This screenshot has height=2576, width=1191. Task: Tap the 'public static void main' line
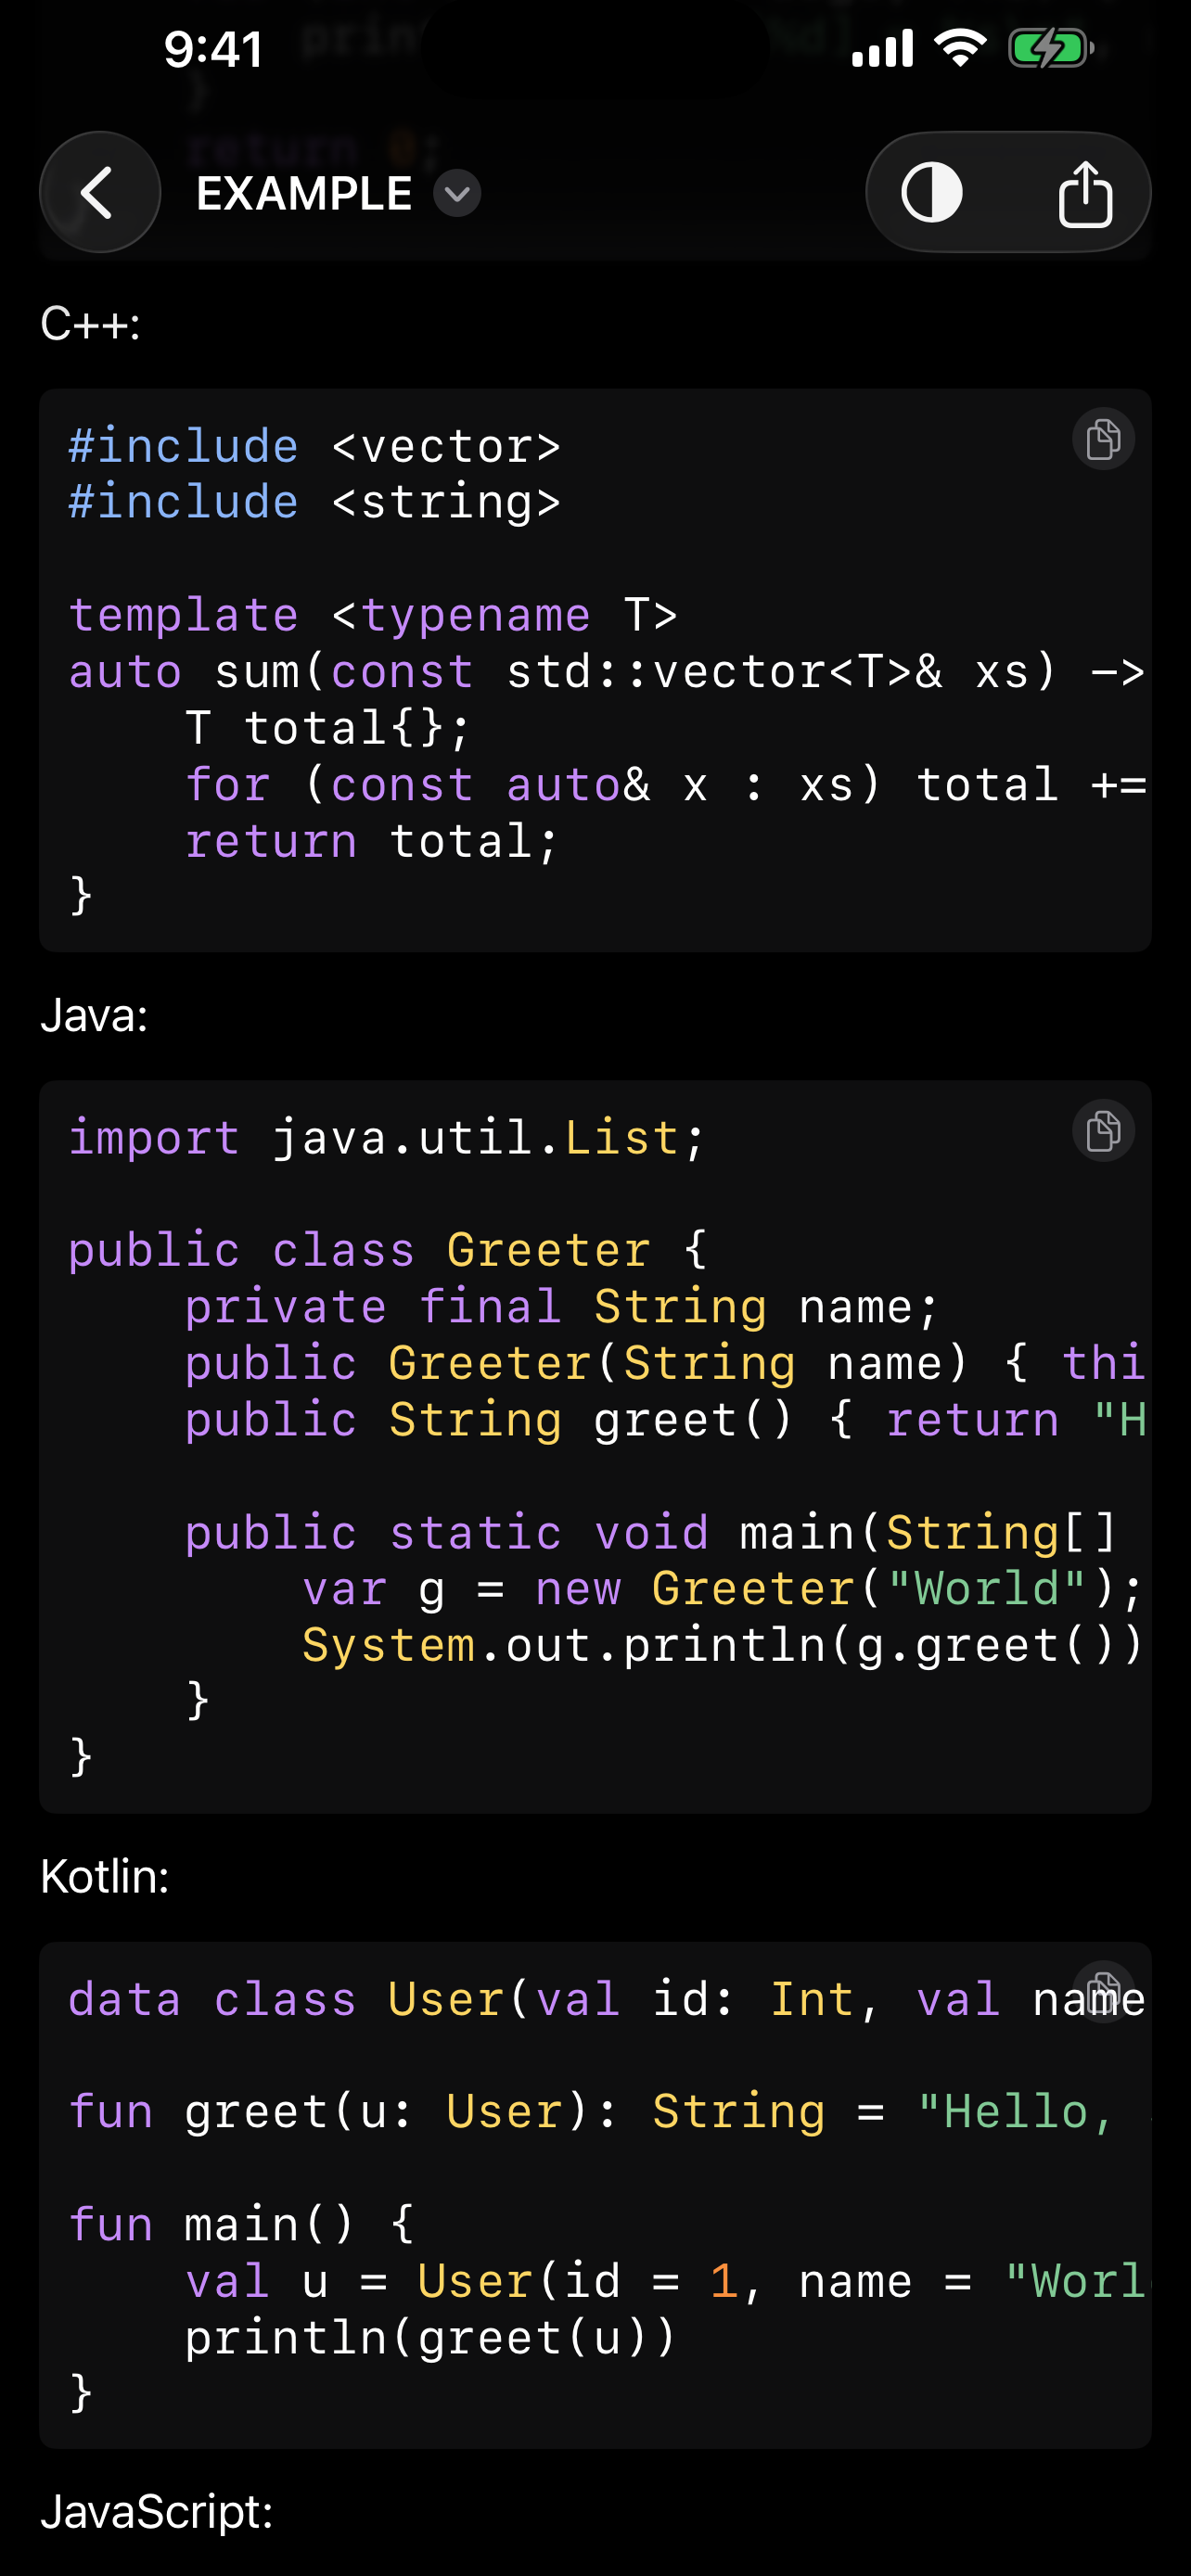point(650,1533)
